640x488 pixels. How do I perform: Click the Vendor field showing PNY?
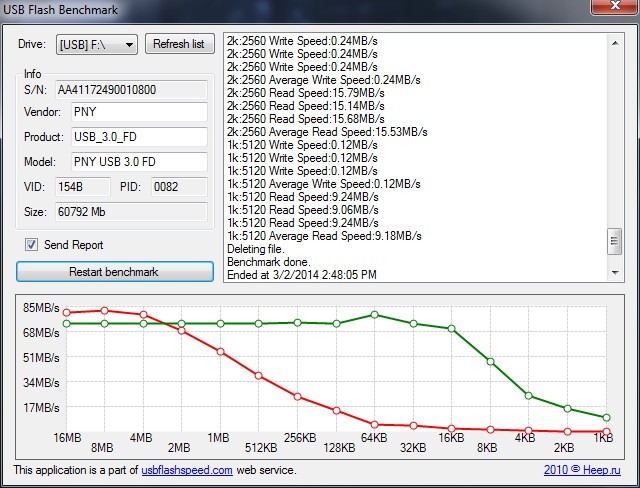tap(140, 112)
